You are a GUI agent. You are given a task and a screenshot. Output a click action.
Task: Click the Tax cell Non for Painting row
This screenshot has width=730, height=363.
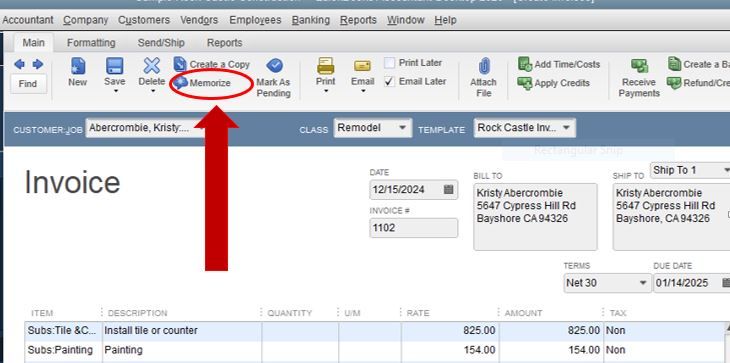pos(663,350)
